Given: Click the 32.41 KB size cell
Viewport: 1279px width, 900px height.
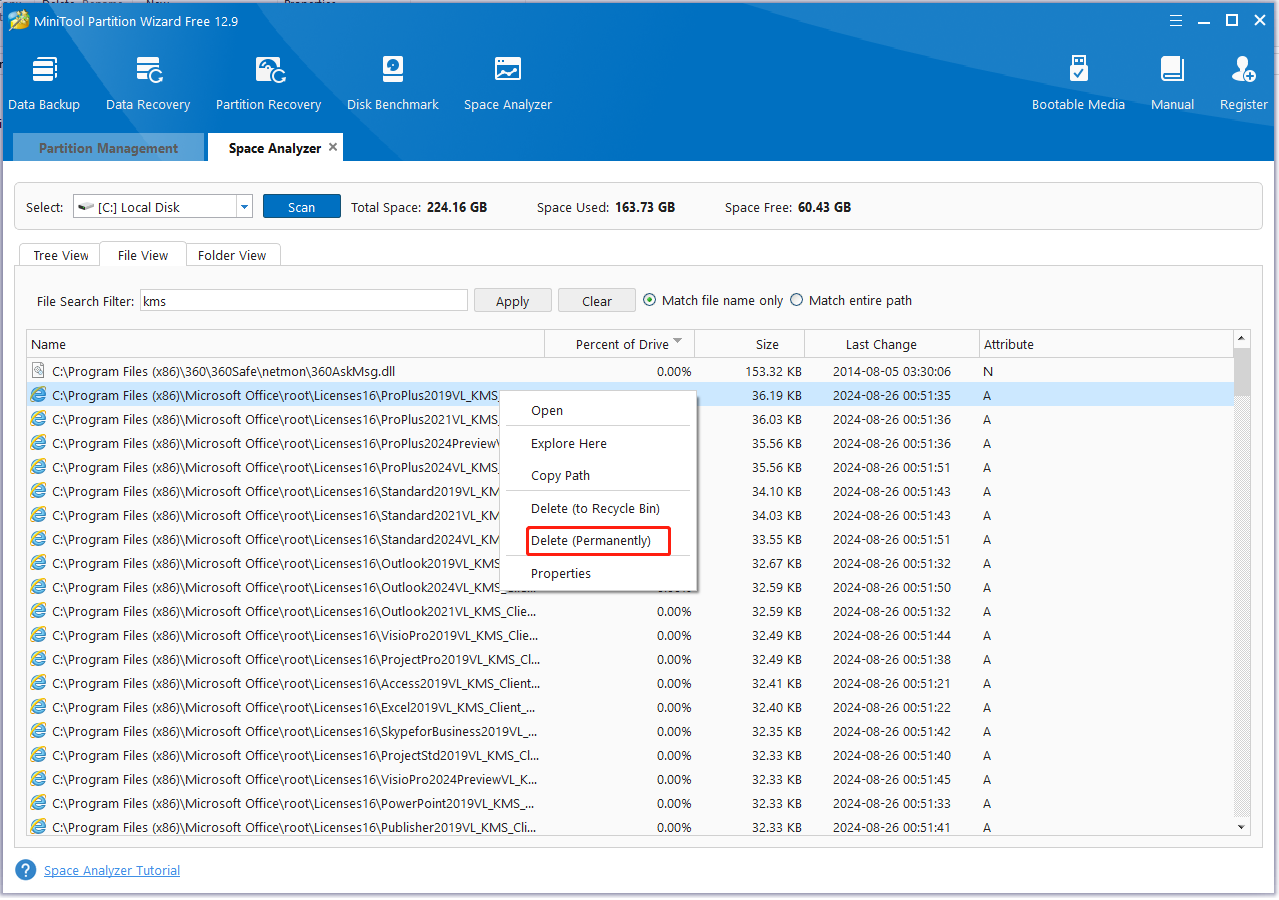Looking at the screenshot, I should tap(776, 683).
